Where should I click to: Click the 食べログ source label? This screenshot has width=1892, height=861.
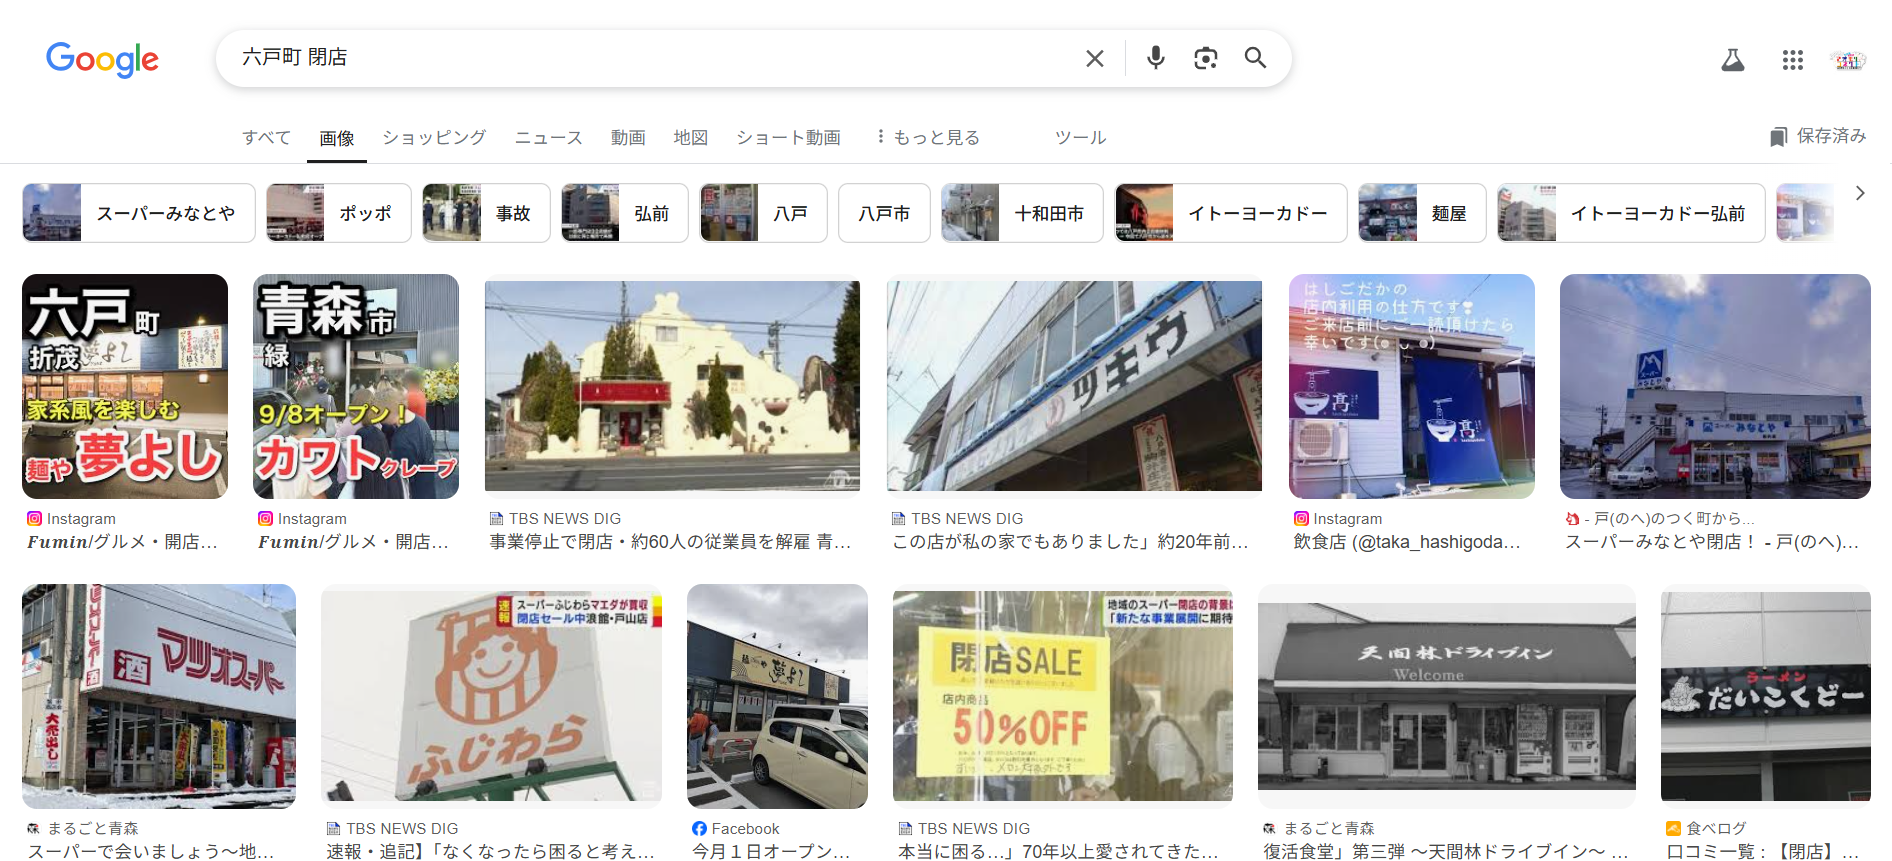[x=1716, y=828]
